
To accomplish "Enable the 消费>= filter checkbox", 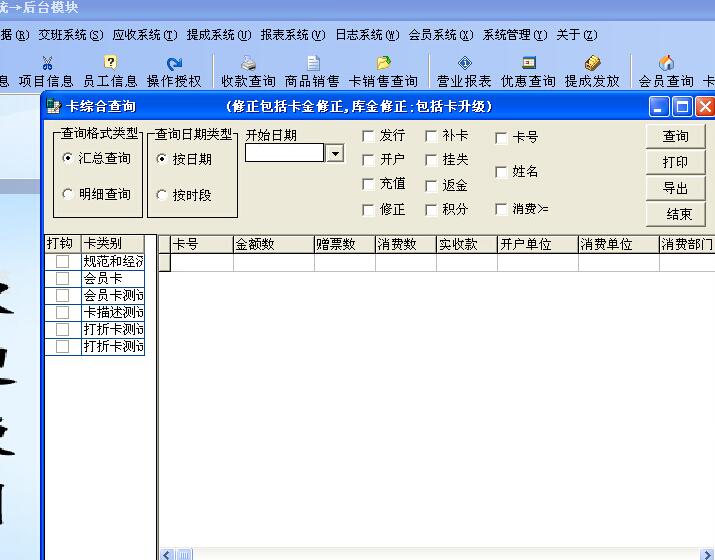I will 501,209.
